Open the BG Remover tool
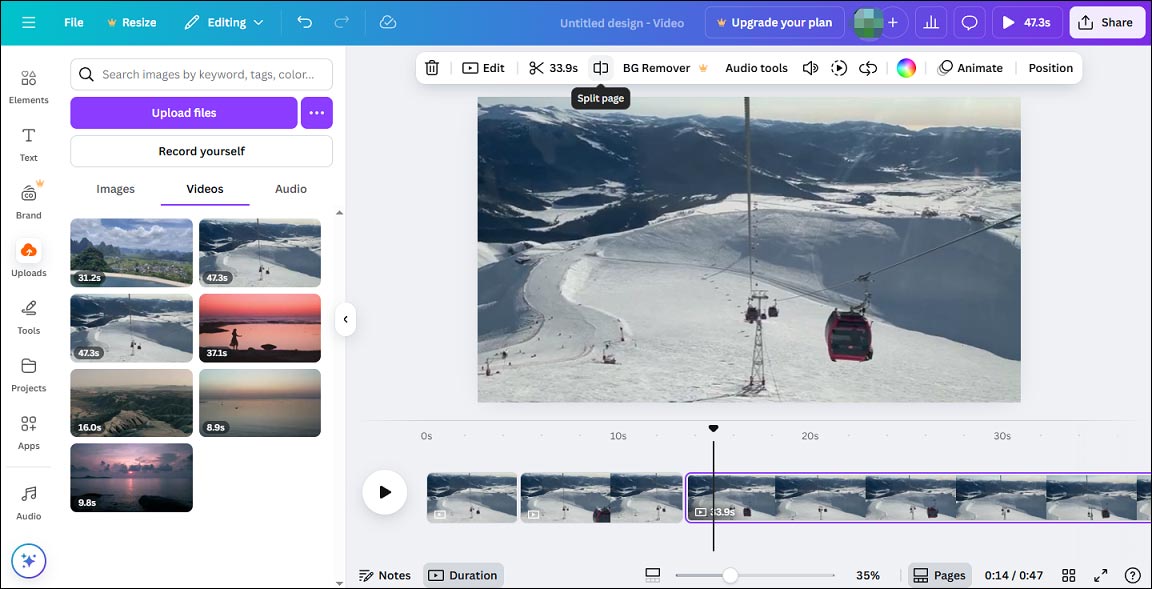Image resolution: width=1152 pixels, height=589 pixels. coord(665,68)
